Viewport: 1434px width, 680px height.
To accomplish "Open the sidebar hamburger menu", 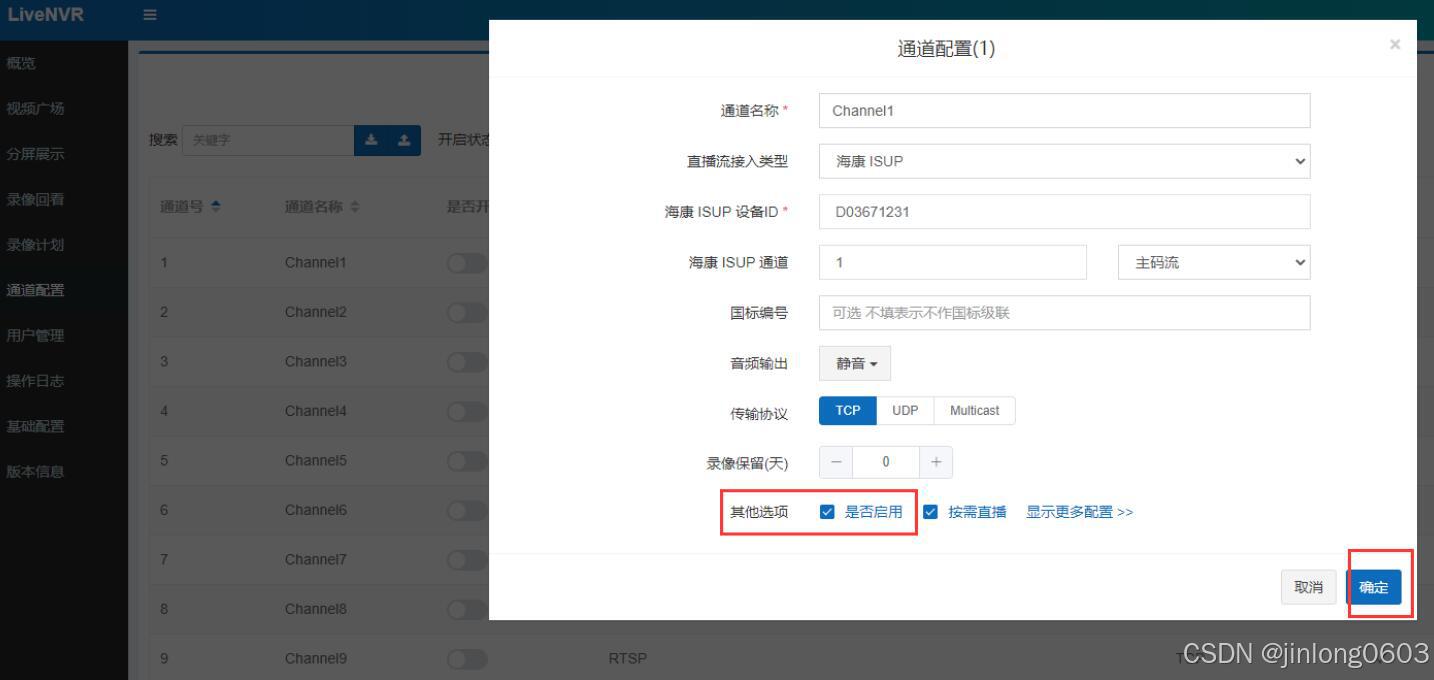I will point(148,15).
